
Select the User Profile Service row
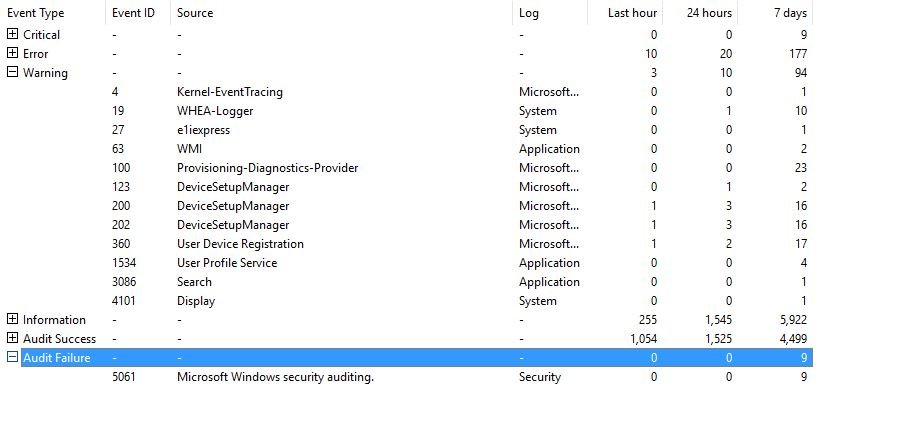point(406,262)
